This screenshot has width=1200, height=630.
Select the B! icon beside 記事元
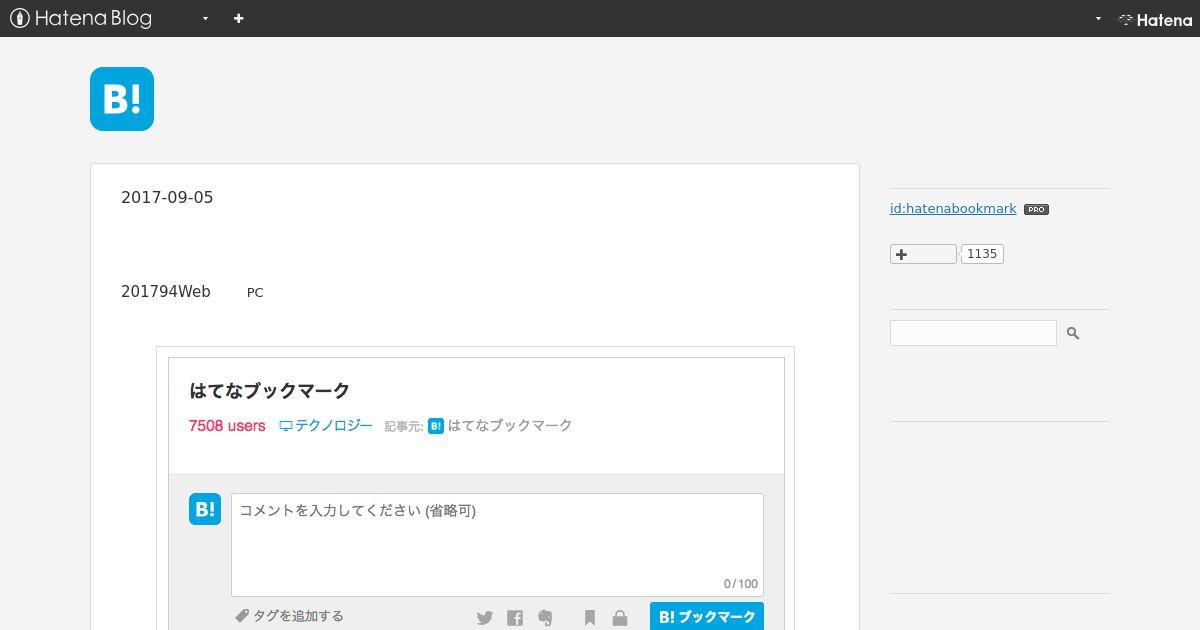[x=436, y=426]
